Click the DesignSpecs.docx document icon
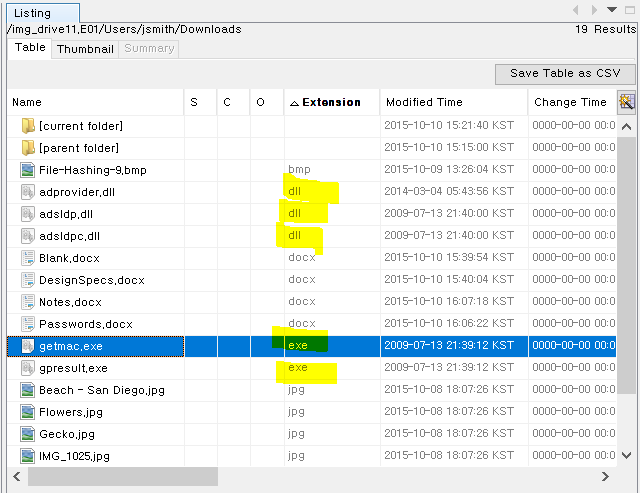 click(28, 280)
